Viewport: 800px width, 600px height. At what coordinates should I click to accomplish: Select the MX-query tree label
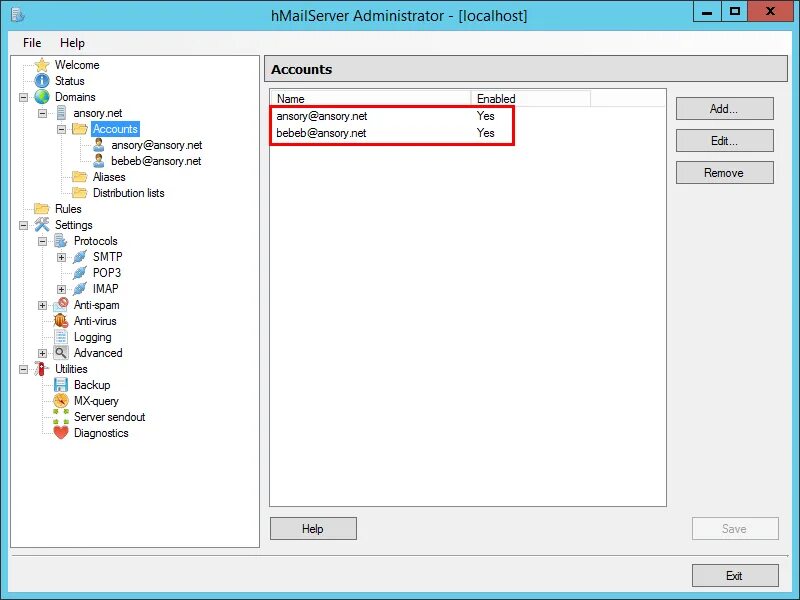[96, 401]
